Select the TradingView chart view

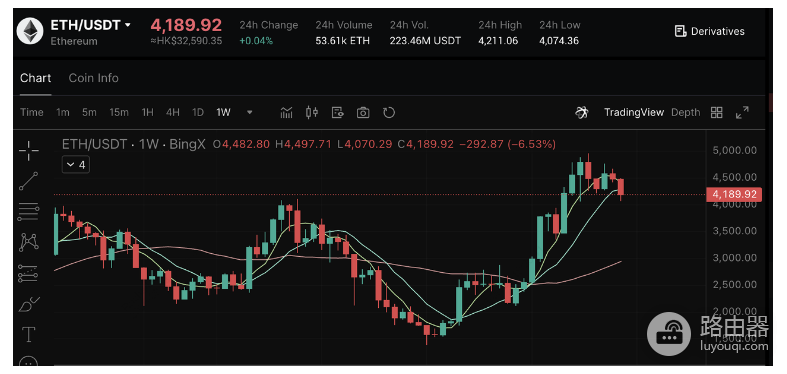(633, 112)
